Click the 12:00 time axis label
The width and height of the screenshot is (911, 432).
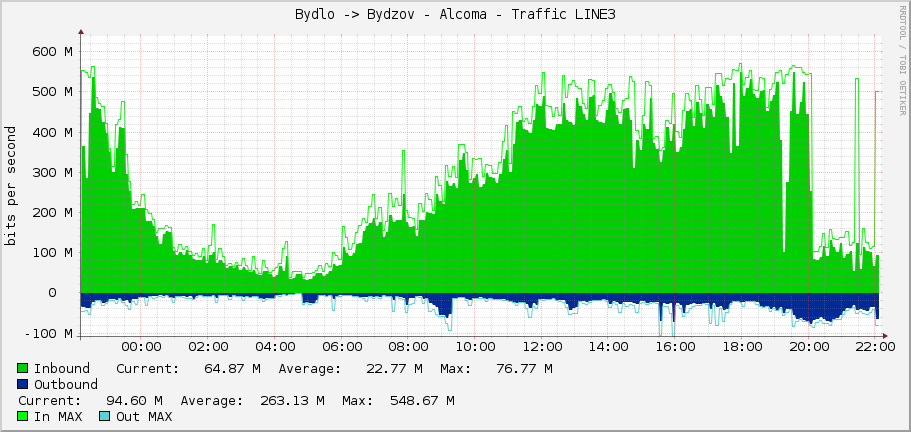[542, 347]
